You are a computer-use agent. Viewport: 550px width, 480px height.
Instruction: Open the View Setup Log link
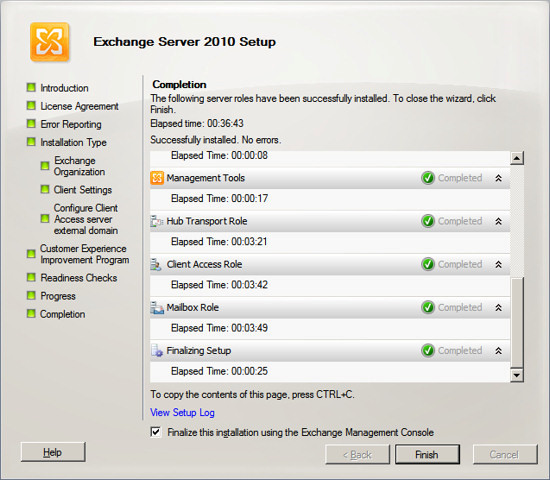pos(182,412)
